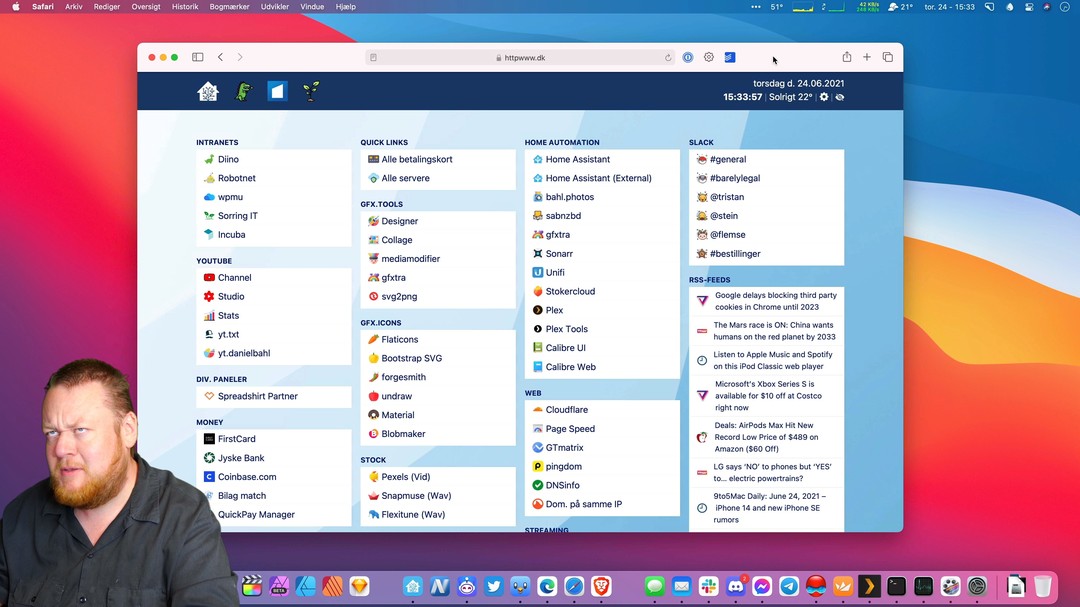Open the page settings gear in header
The image size is (1080, 607).
[824, 97]
